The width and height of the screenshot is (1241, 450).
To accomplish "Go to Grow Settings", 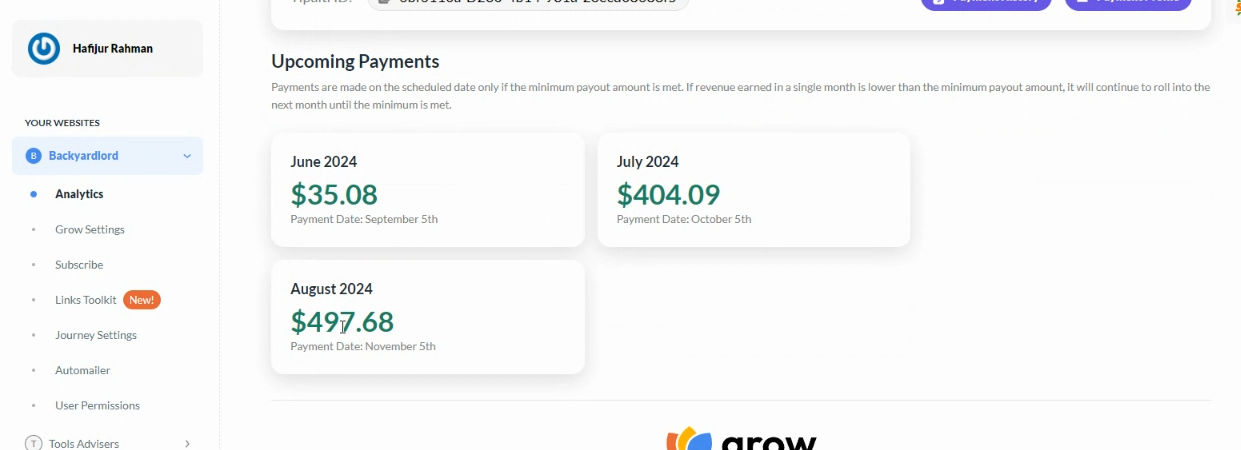I will pos(90,229).
